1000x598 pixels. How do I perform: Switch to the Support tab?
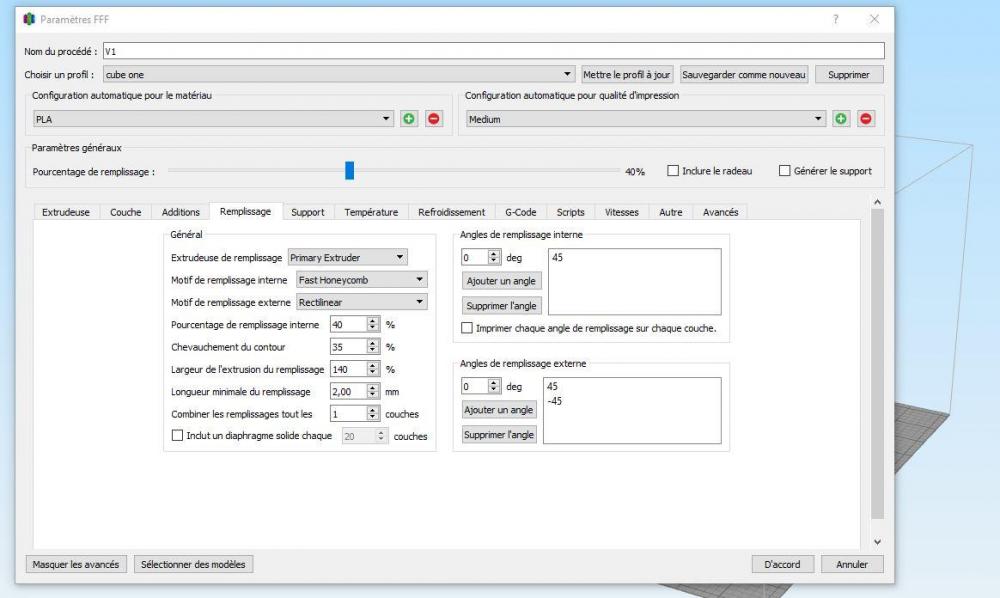coord(307,212)
